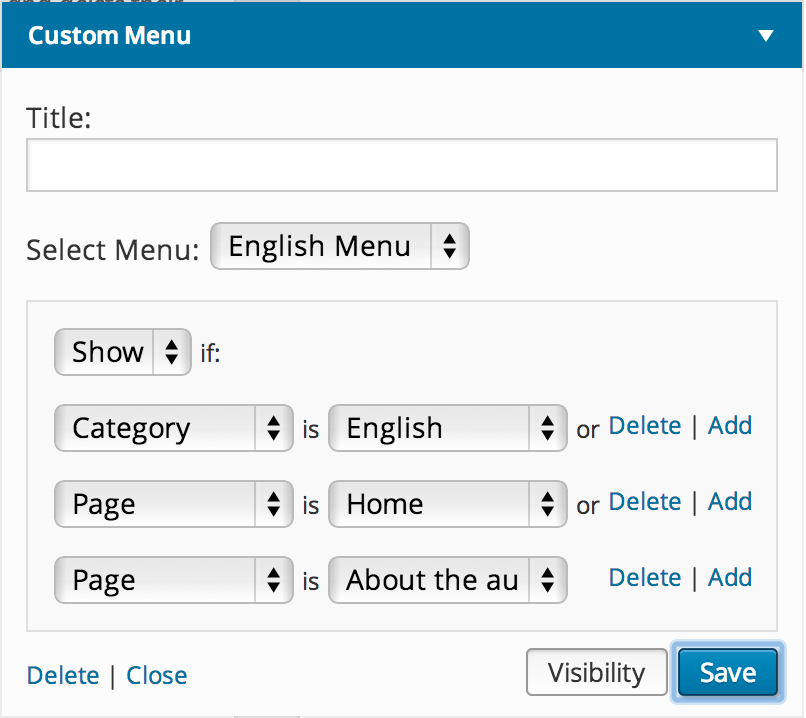Open the English category value dropdown
The width and height of the screenshot is (806, 718).
click(447, 428)
